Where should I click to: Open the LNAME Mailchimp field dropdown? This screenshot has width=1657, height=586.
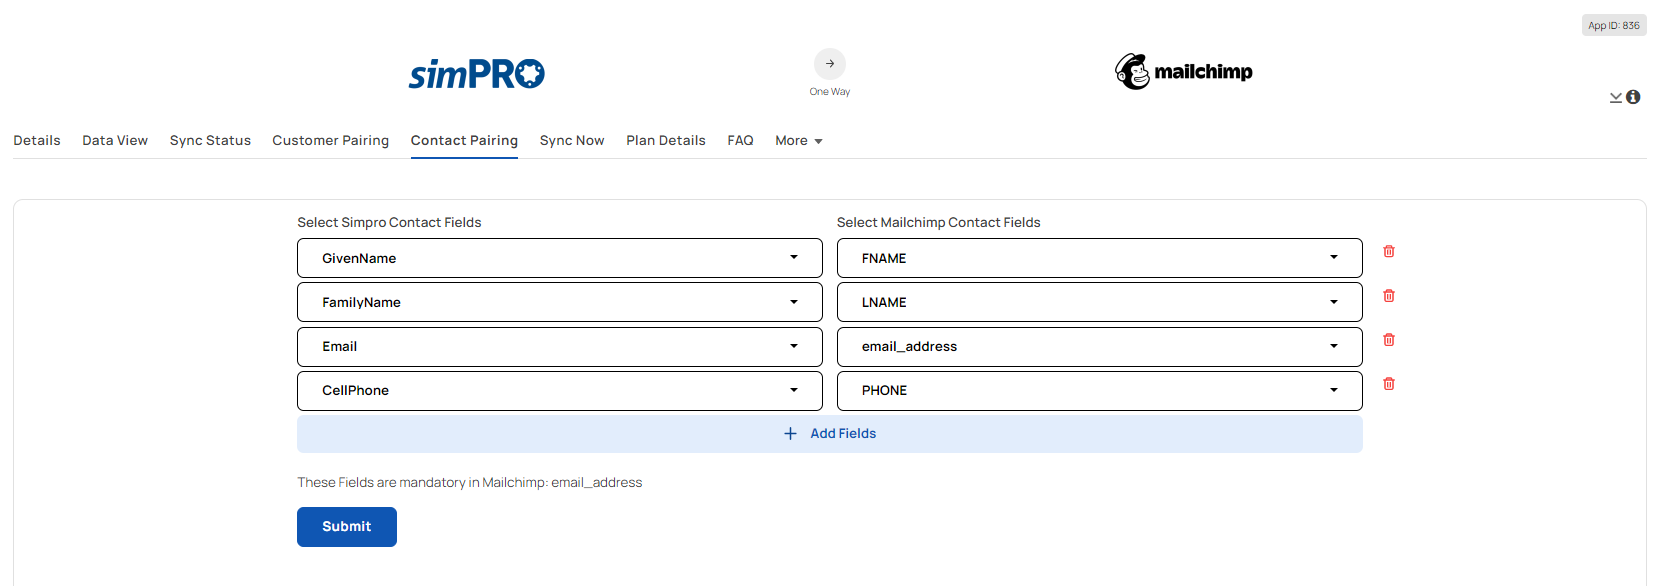tap(1100, 302)
